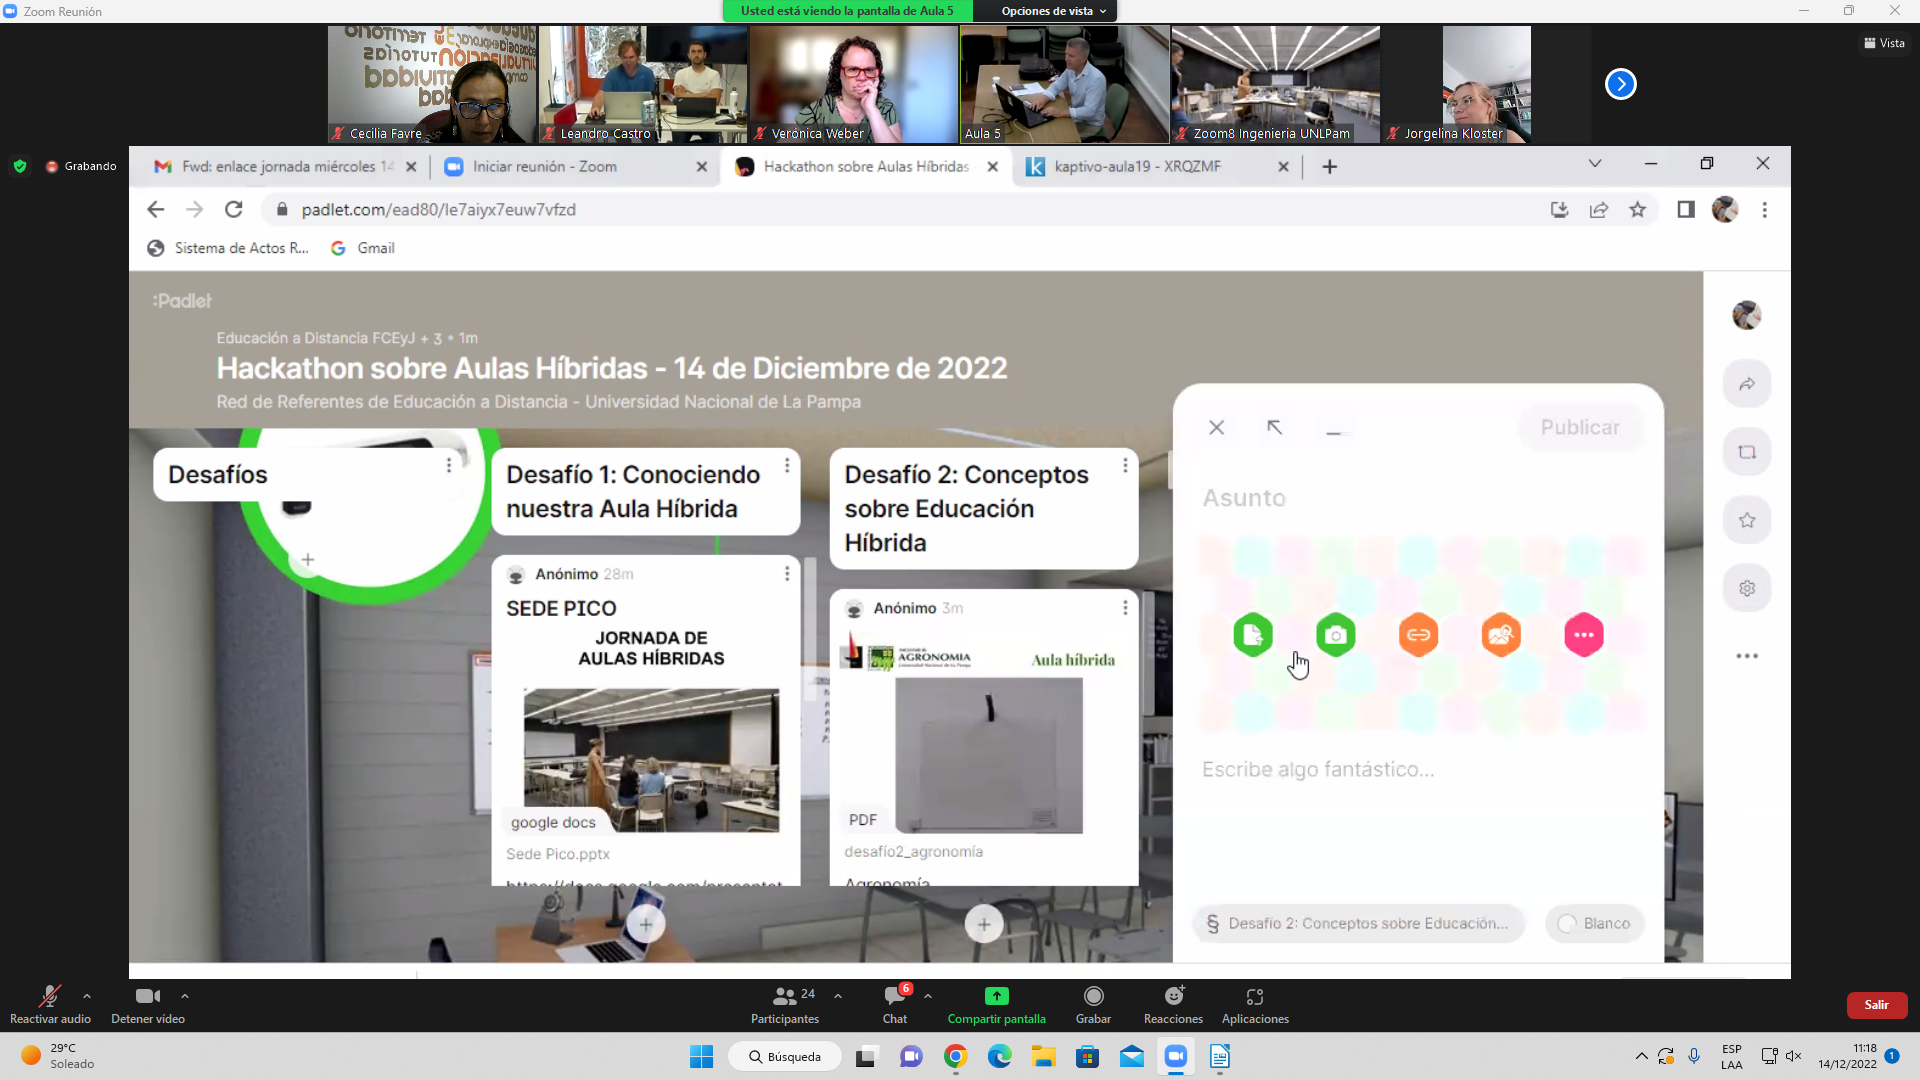Bookmark this page with star icon
Viewport: 1920px width, 1080px height.
(1637, 209)
